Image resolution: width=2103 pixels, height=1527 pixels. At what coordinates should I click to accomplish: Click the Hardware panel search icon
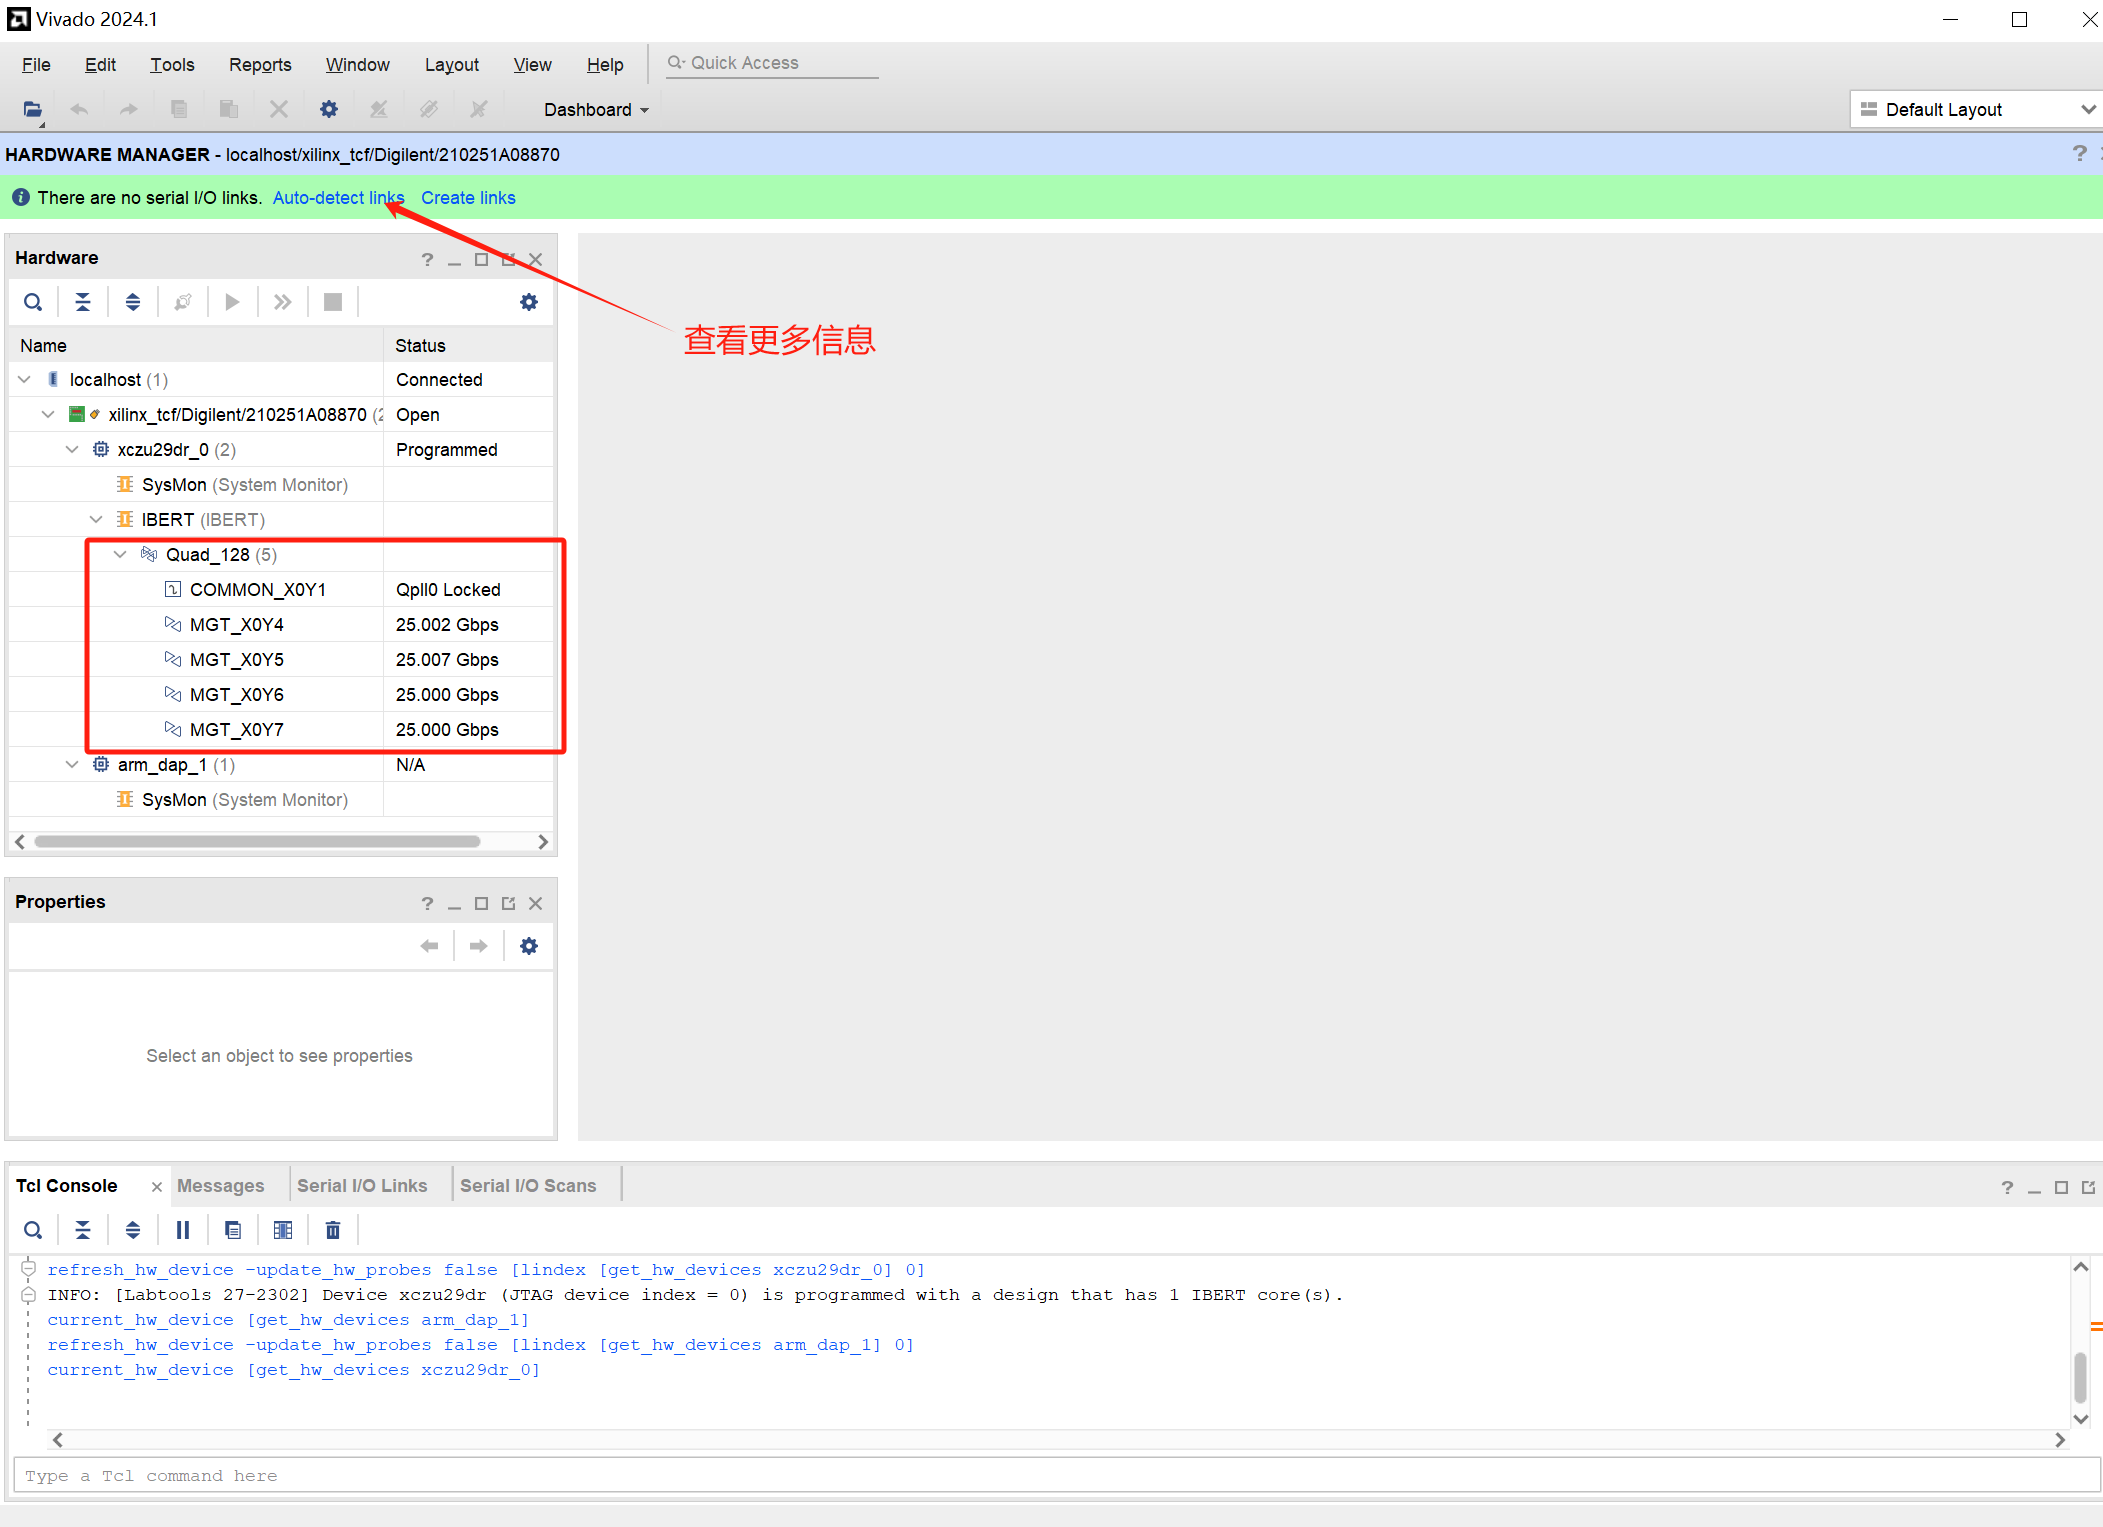point(33,302)
